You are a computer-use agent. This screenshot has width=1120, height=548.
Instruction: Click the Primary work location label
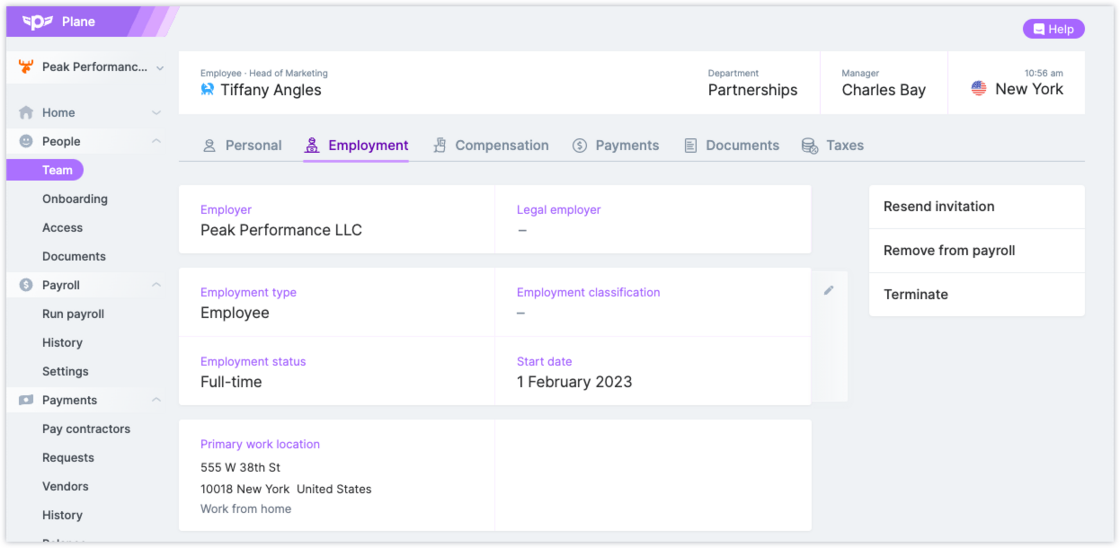[260, 444]
